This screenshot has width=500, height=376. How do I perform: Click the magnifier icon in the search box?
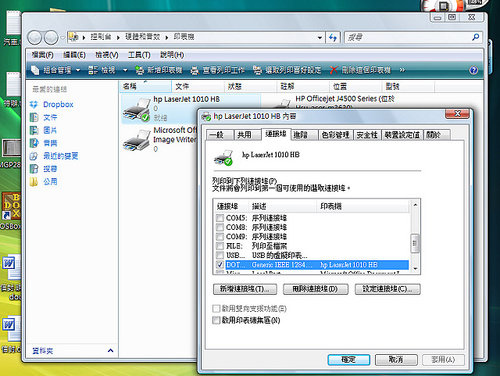(476, 37)
